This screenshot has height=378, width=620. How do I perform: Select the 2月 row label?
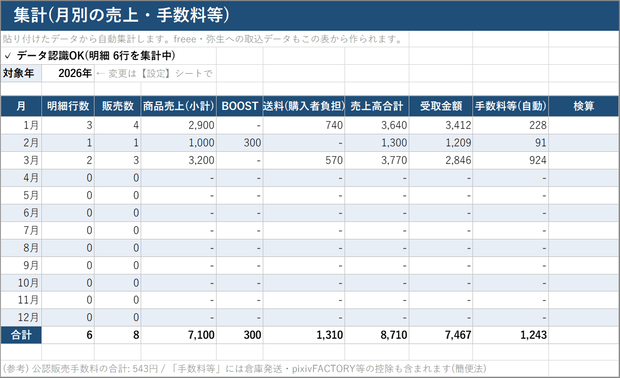point(21,143)
